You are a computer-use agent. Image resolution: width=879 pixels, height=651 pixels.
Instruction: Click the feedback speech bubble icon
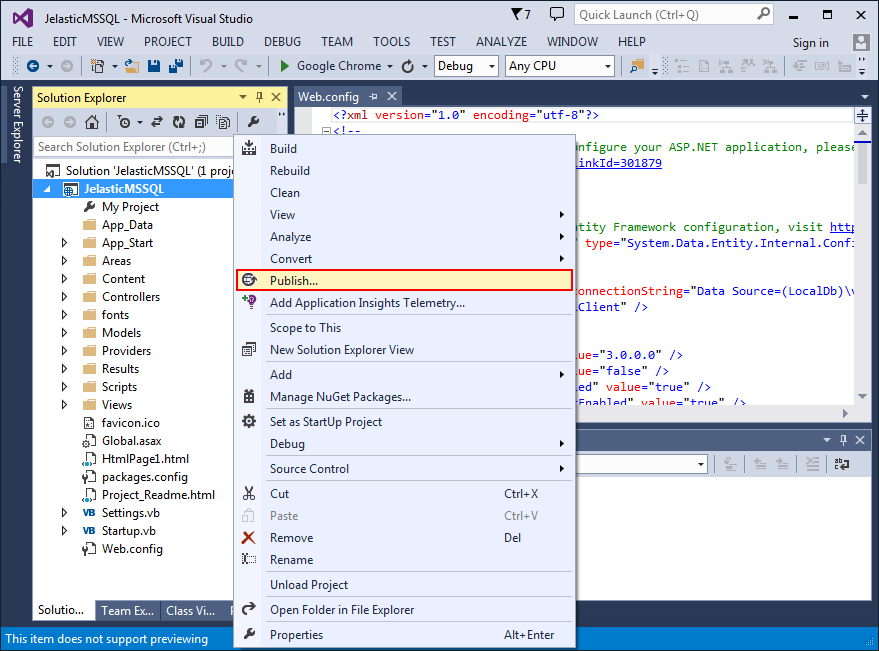pos(556,15)
